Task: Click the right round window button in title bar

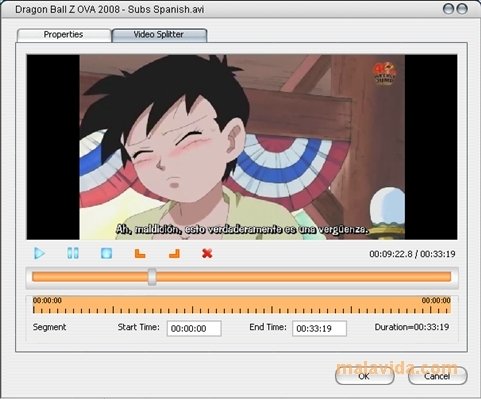Action: 462,9
